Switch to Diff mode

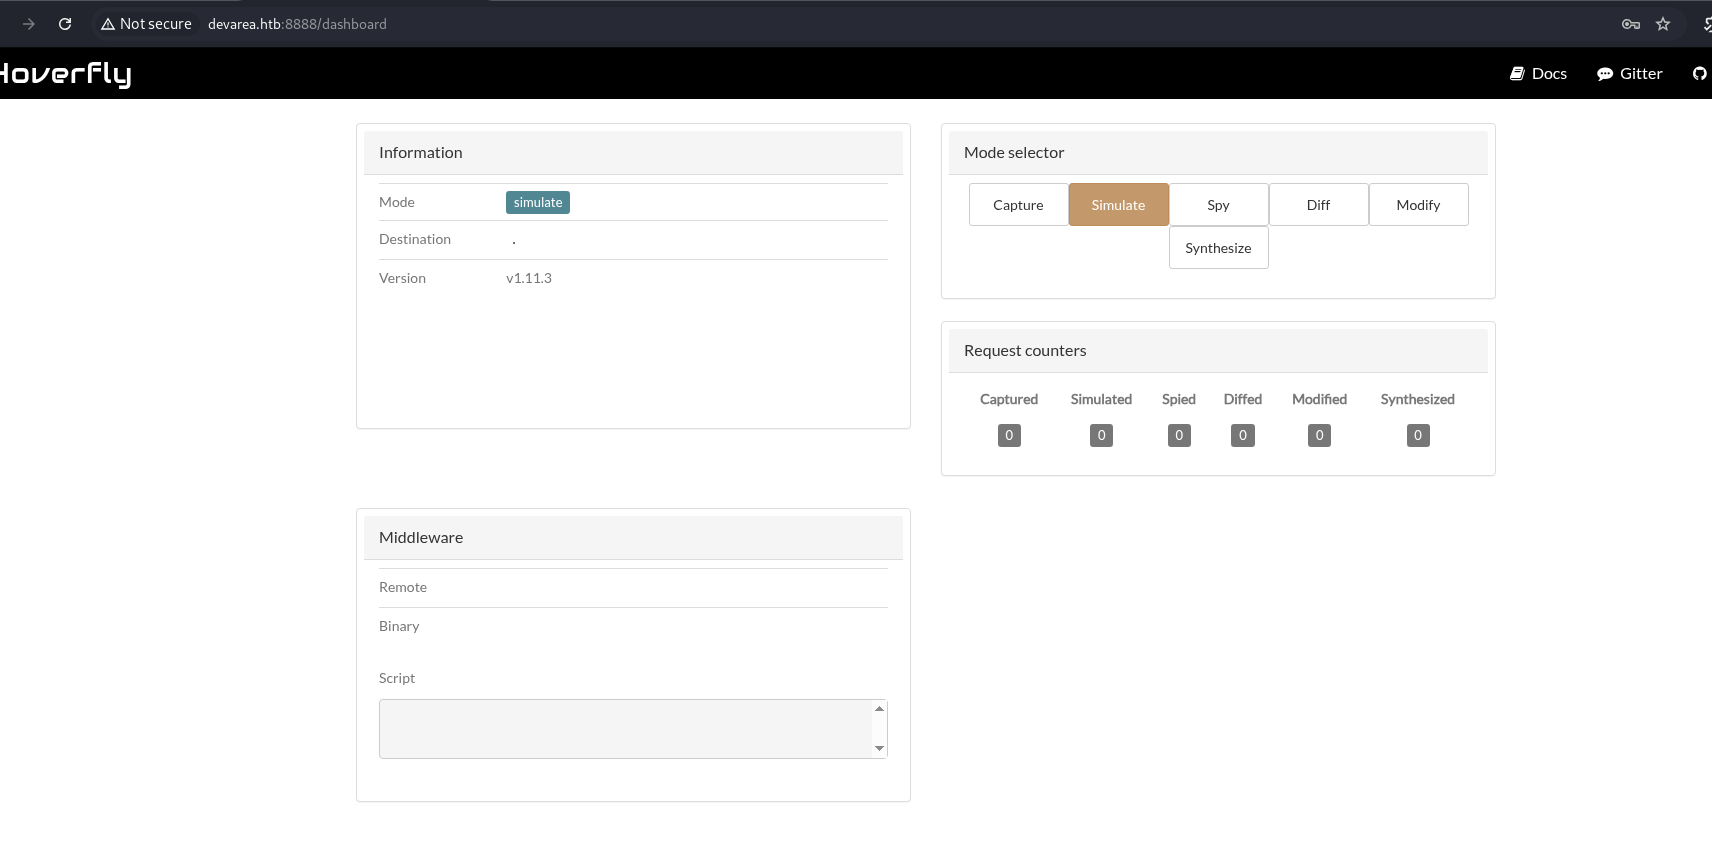click(x=1318, y=205)
